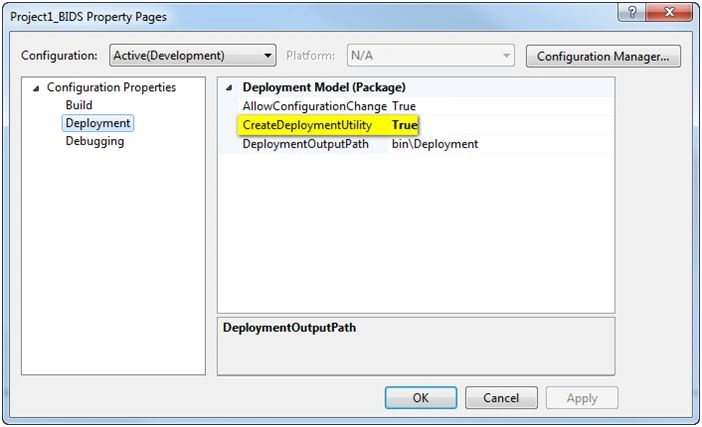The width and height of the screenshot is (702, 427).
Task: Select the Deployment page in the tree
Action: coord(98,123)
